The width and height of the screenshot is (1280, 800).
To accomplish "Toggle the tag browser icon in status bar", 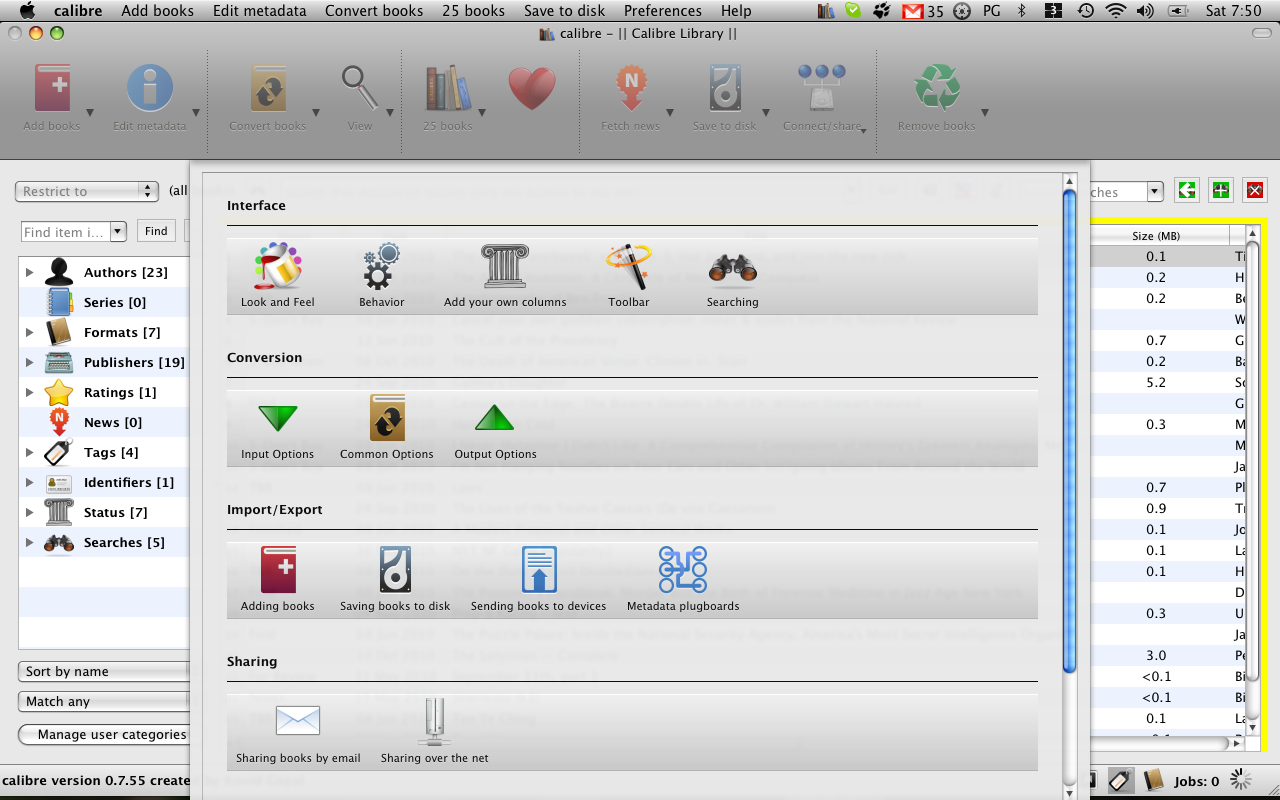I will (x=1120, y=780).
